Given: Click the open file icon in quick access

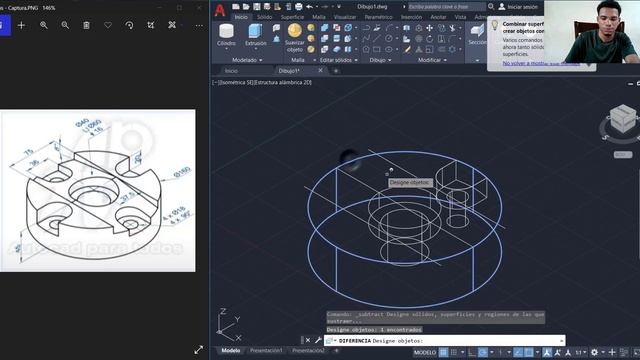Looking at the screenshot, I should pyautogui.click(x=246, y=7).
